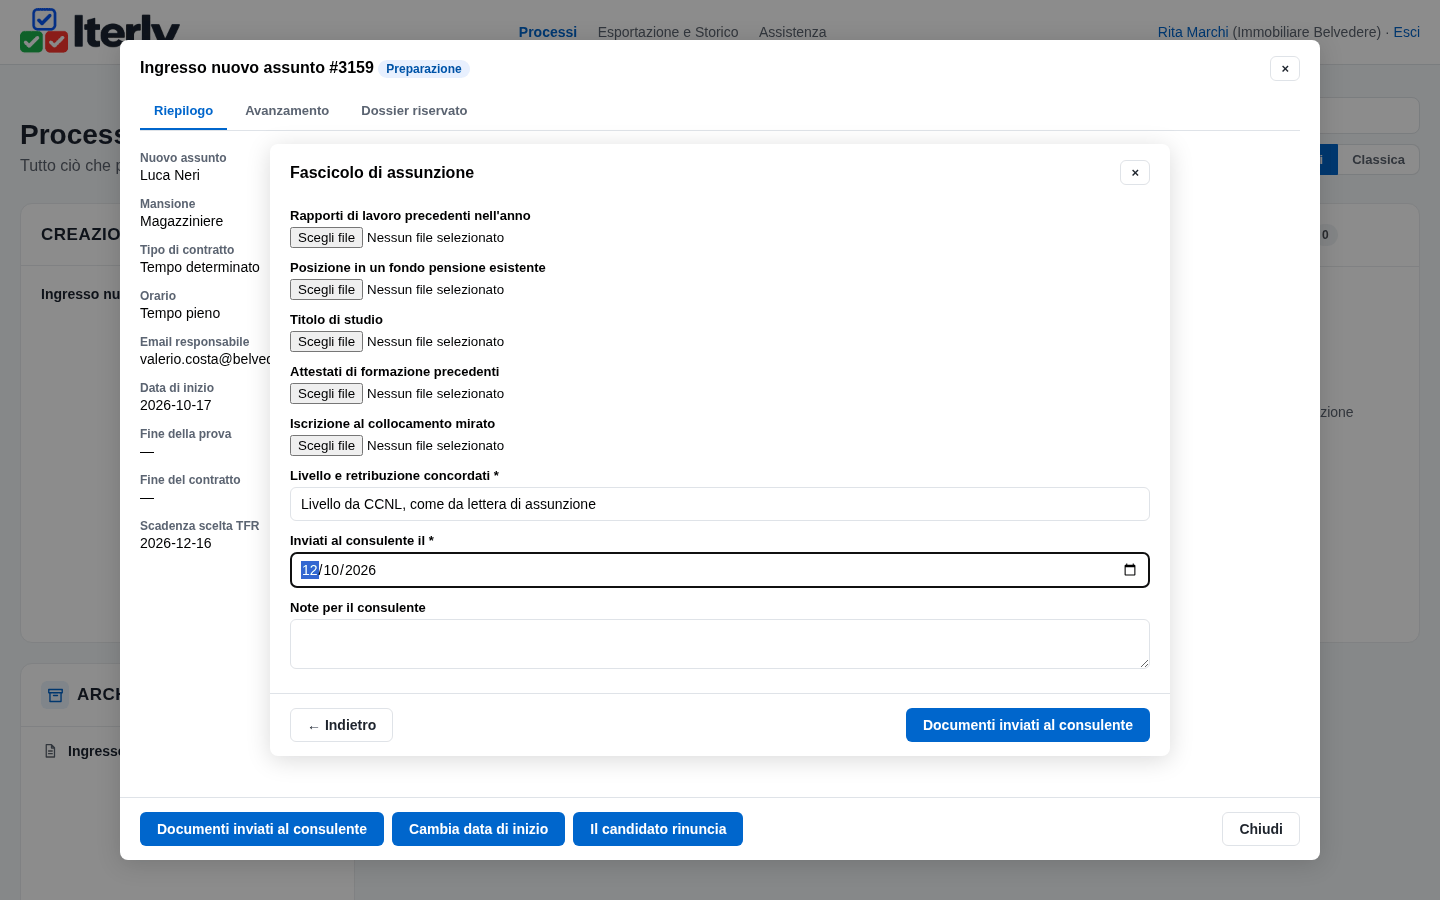1440x900 pixels.
Task: Click the Magazziniere value under Mansione
Action: click(182, 221)
